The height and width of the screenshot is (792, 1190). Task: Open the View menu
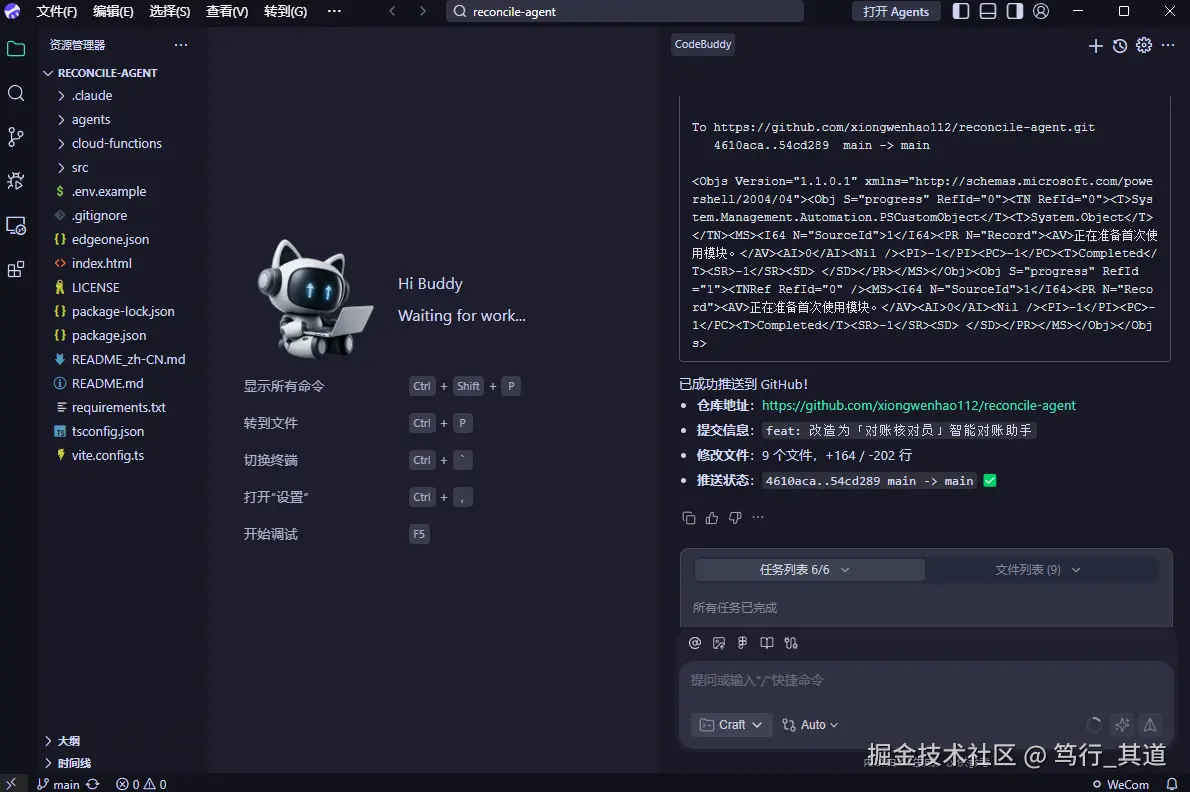tap(227, 11)
